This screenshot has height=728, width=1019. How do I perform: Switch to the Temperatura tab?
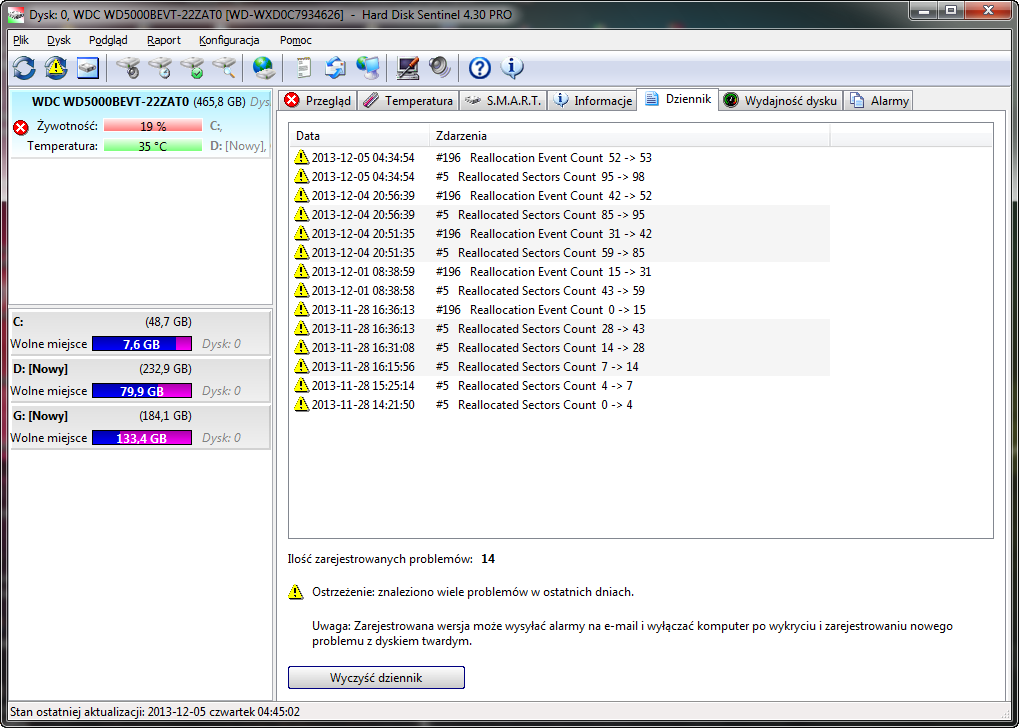[408, 101]
